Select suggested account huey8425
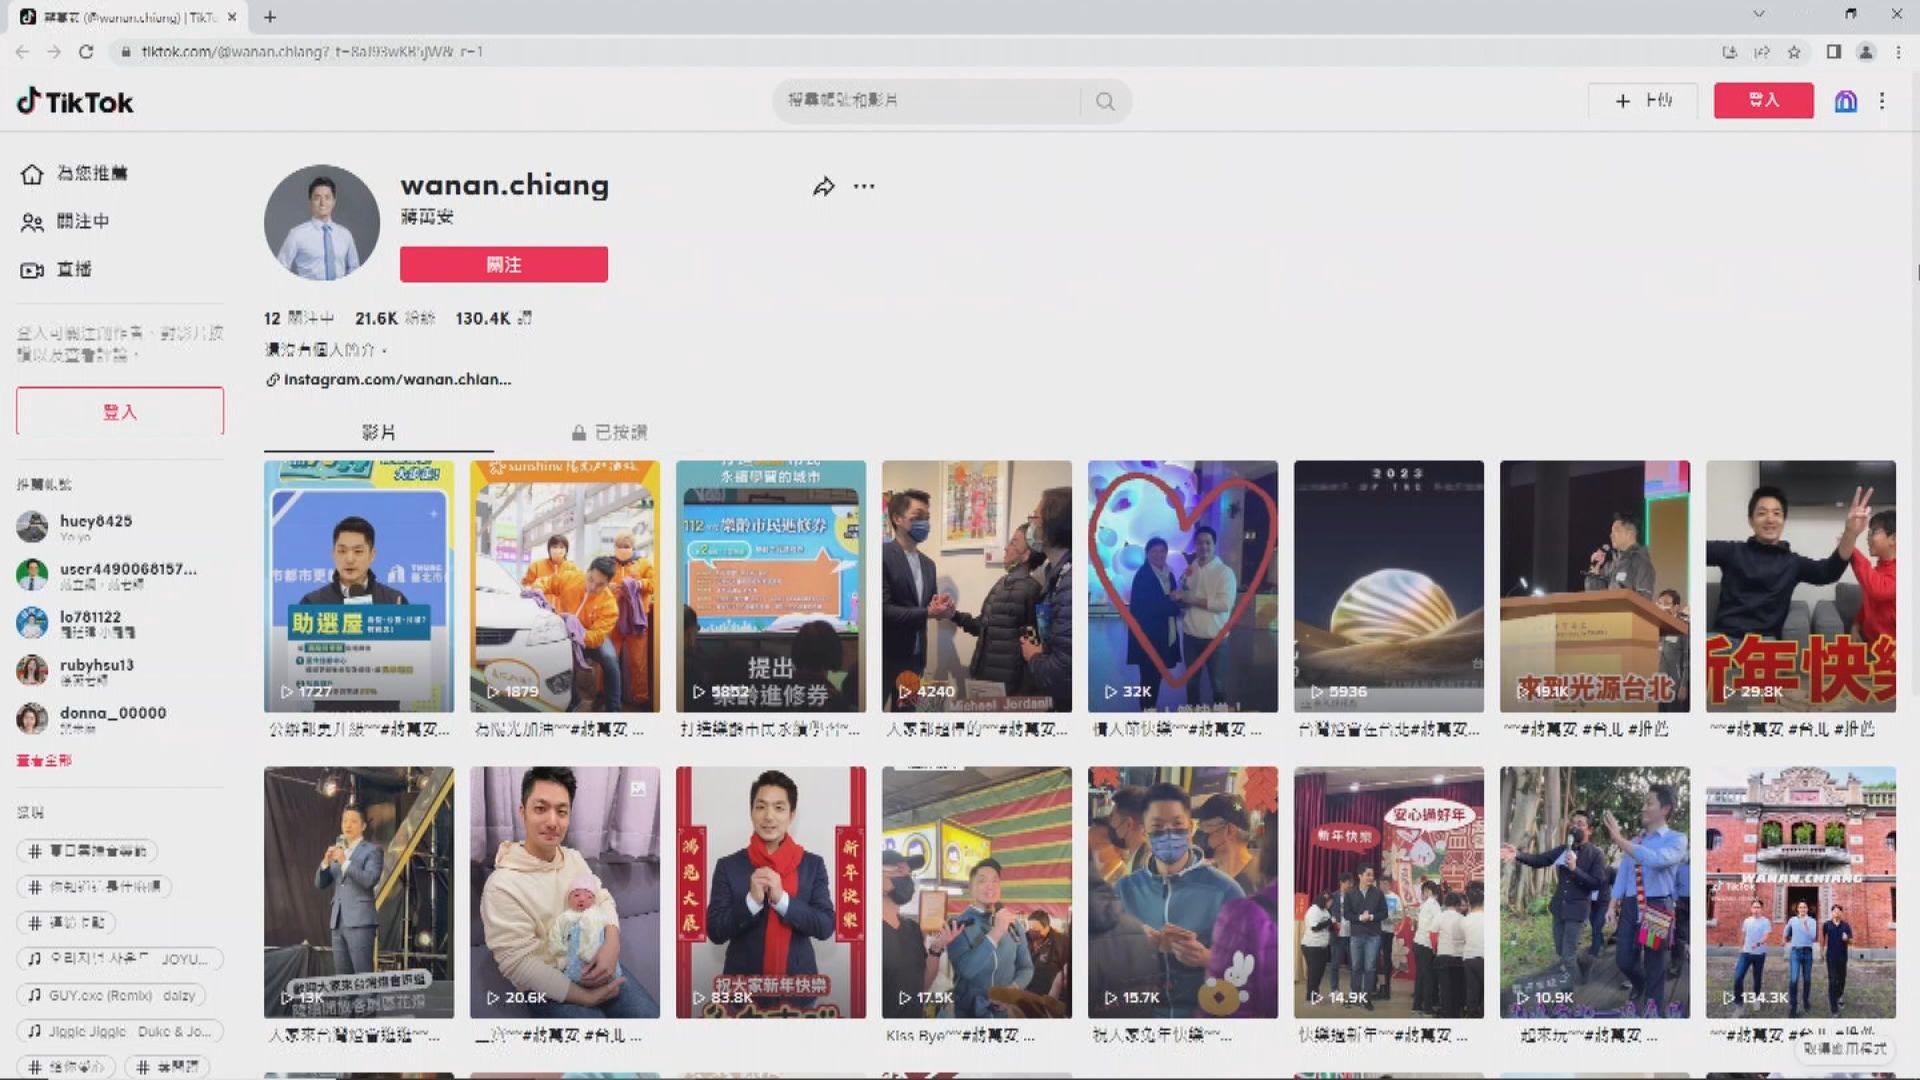This screenshot has width=1920, height=1080. 95,522
